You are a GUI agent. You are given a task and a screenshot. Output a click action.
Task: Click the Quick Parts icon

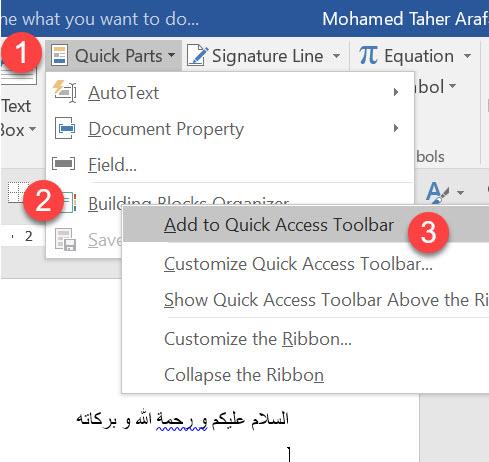pyautogui.click(x=60, y=55)
